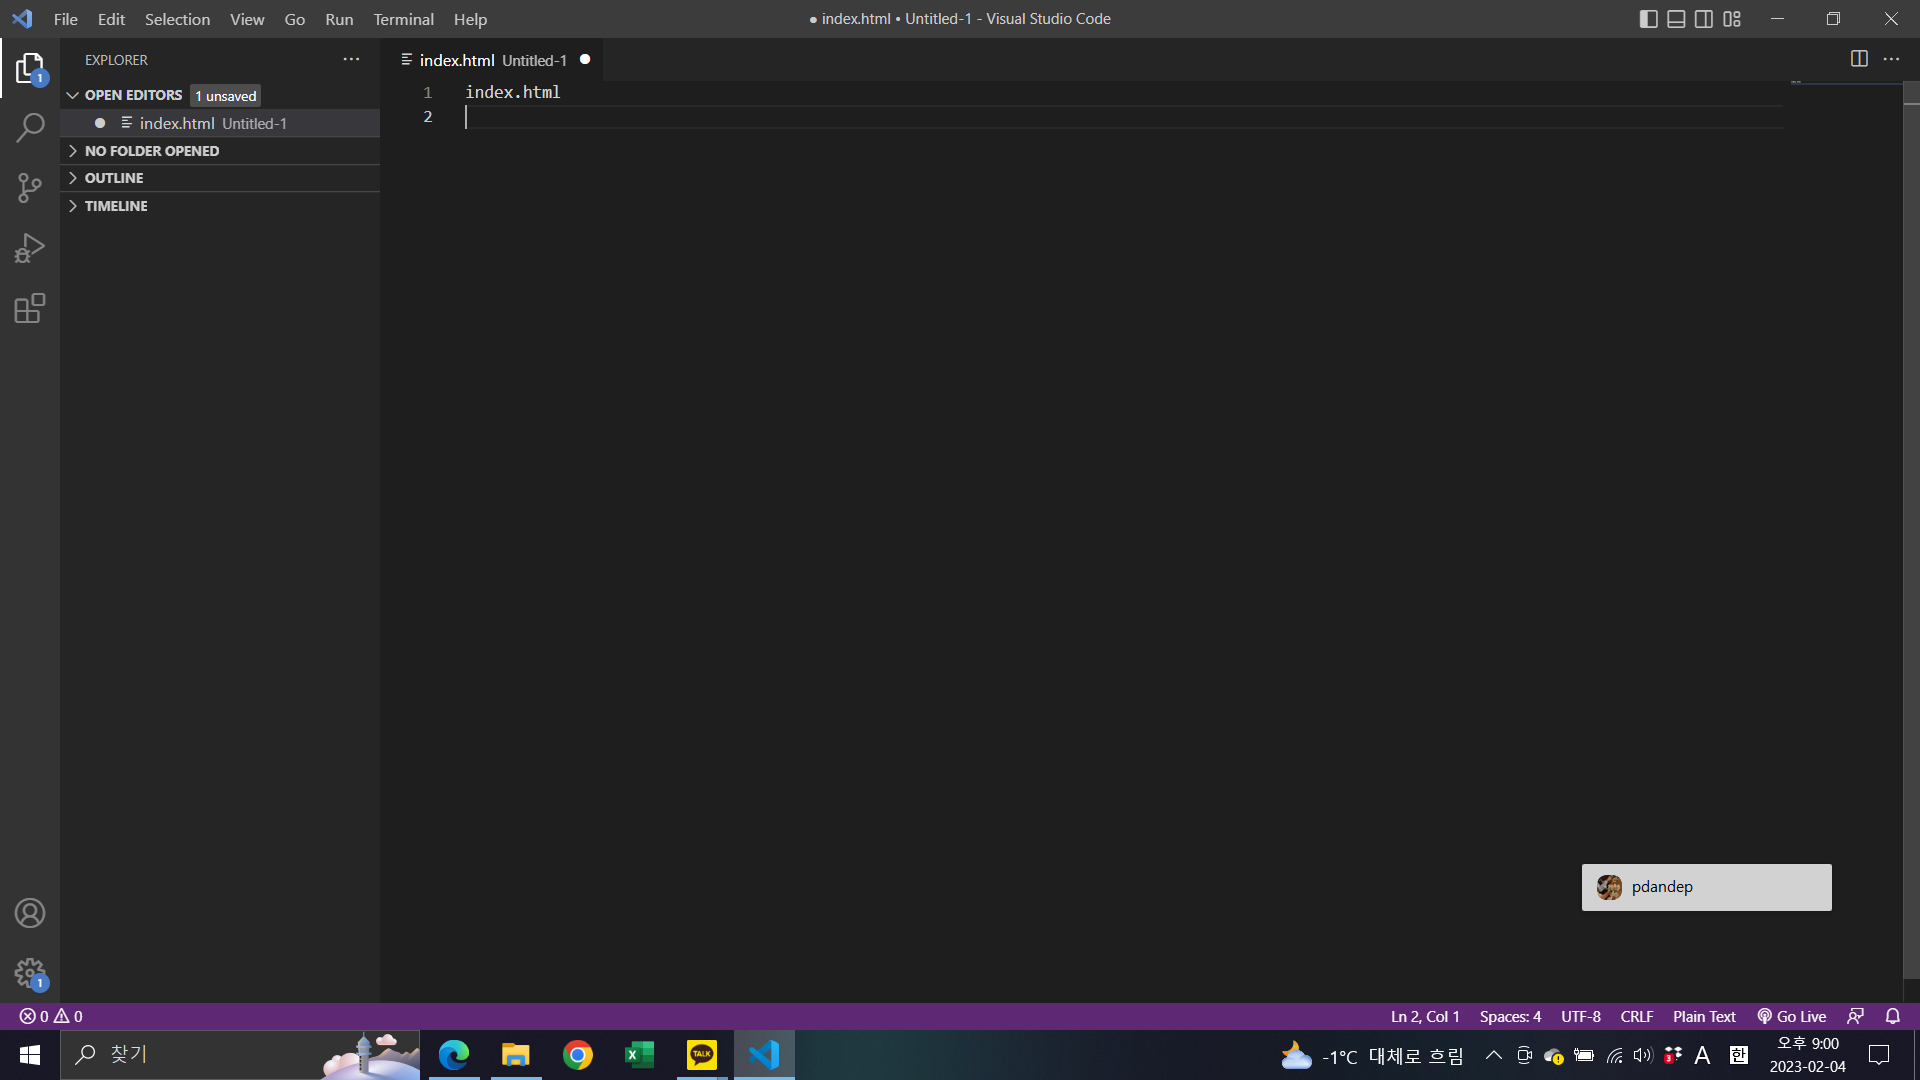Open the Help menu
This screenshot has width=1920, height=1080.
coord(470,19)
